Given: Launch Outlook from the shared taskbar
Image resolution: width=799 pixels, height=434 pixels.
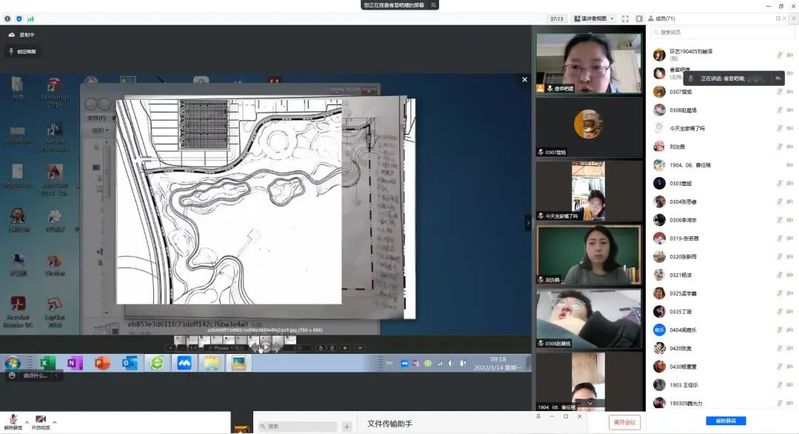Looking at the screenshot, I should click(129, 364).
